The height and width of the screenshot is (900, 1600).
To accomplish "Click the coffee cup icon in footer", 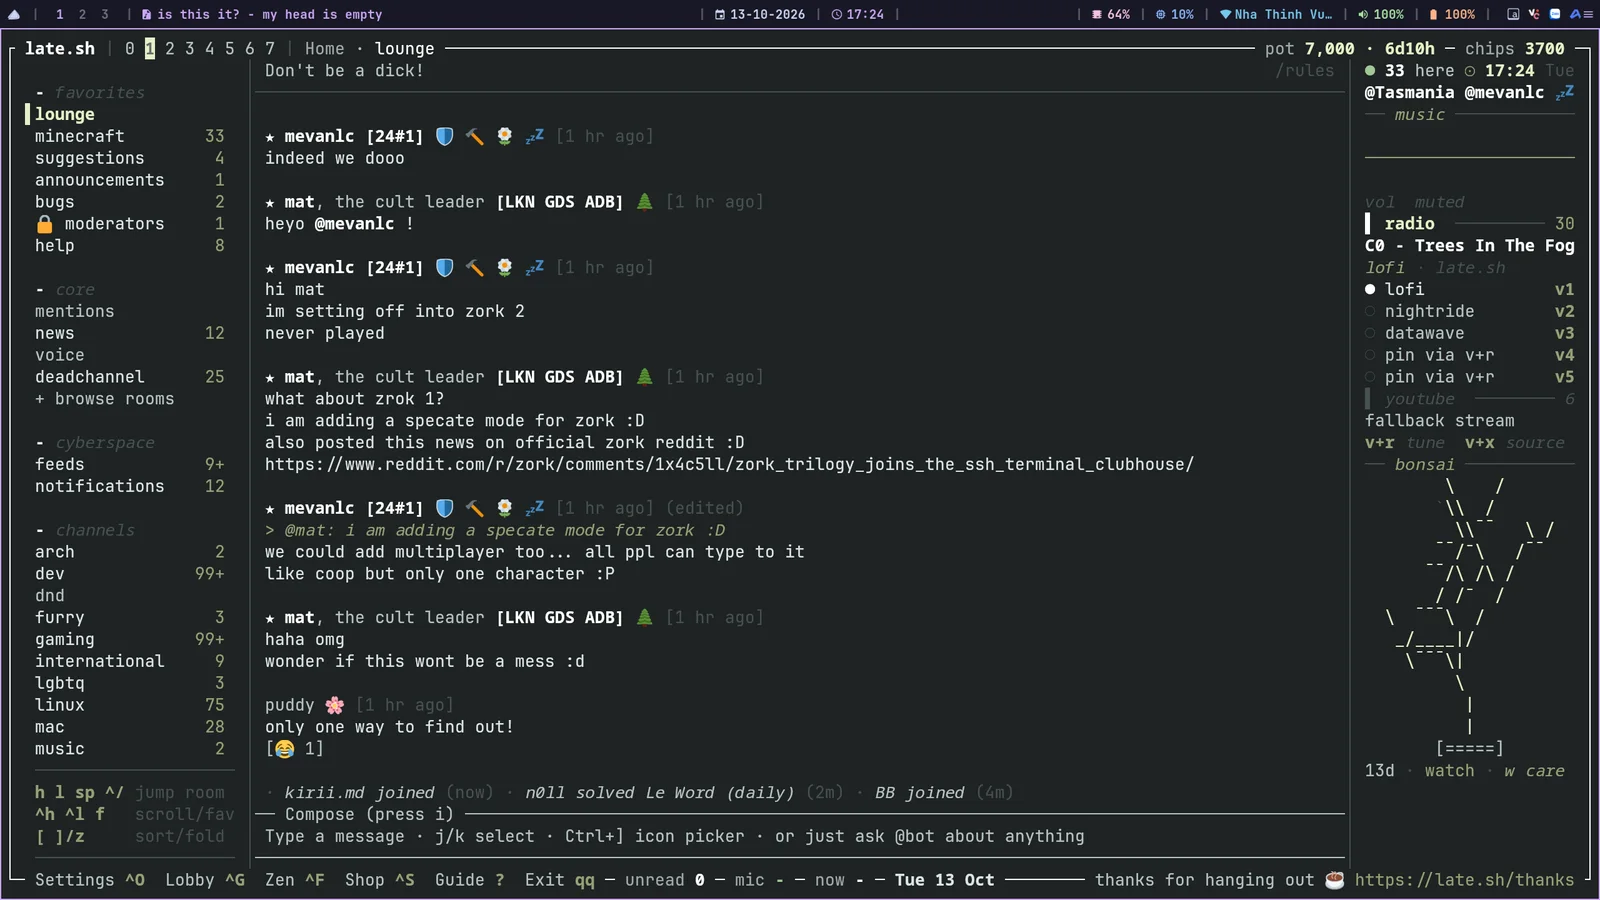I will coord(1335,880).
